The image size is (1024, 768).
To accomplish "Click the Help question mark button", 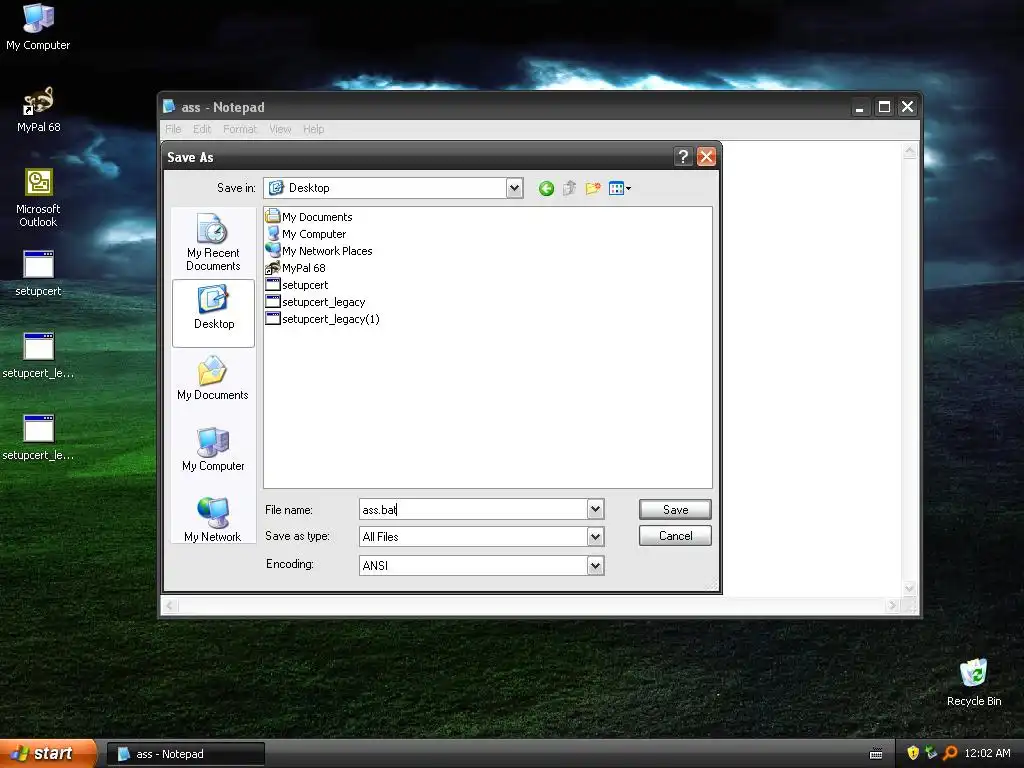I will 683,157.
